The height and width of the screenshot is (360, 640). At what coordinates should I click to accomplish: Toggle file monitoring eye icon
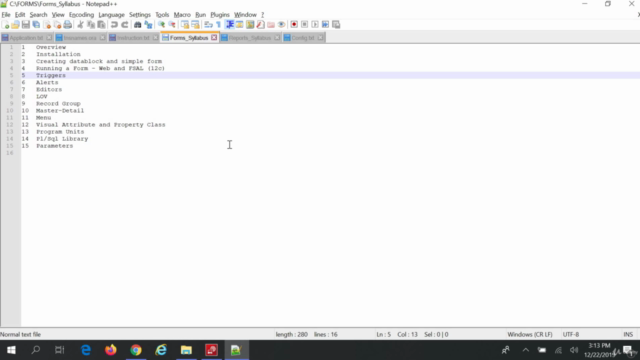click(281, 24)
